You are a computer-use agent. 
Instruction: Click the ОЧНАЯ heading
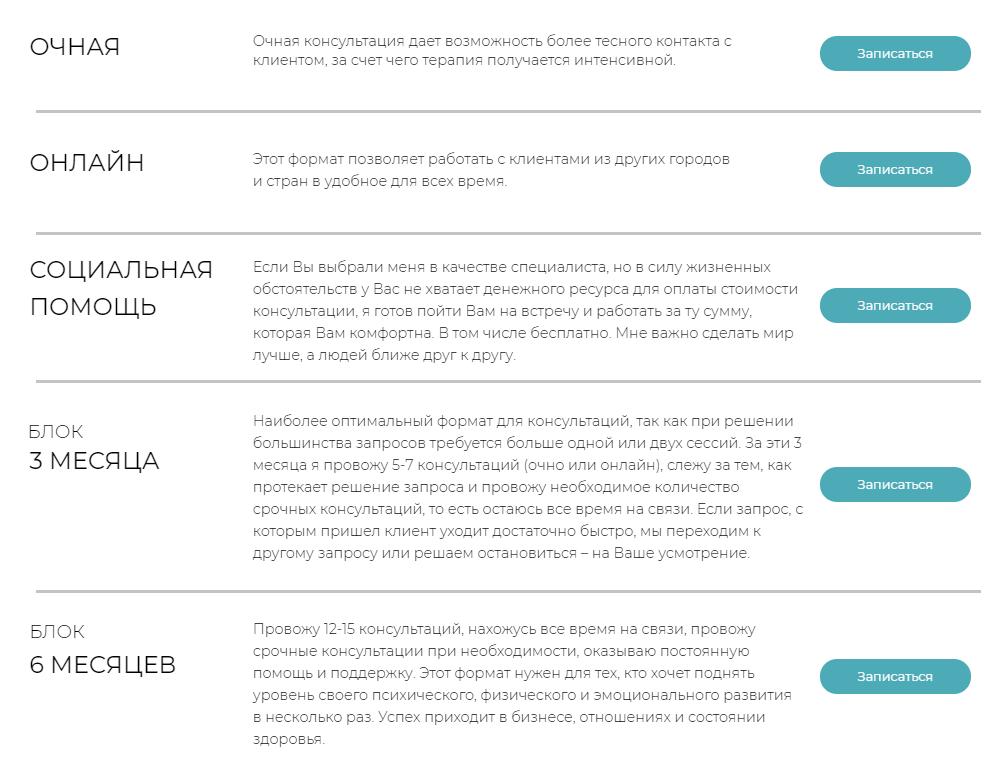75,47
